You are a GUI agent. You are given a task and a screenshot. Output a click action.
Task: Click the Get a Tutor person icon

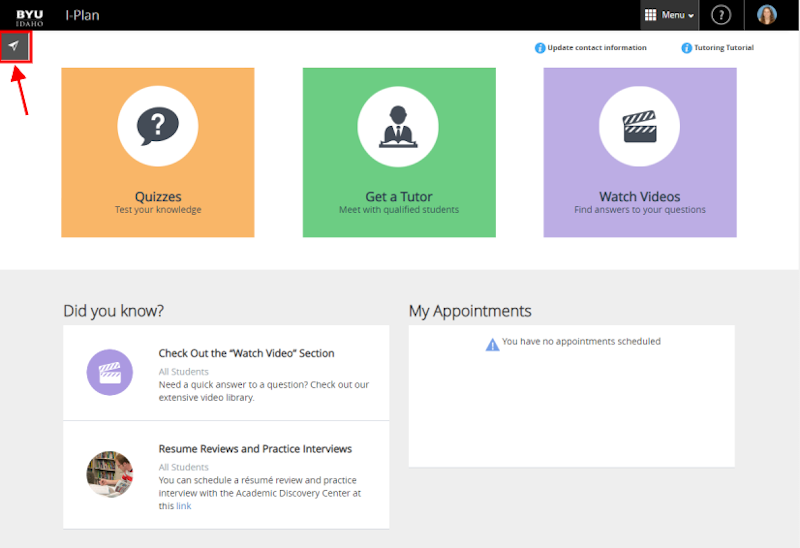click(x=398, y=126)
